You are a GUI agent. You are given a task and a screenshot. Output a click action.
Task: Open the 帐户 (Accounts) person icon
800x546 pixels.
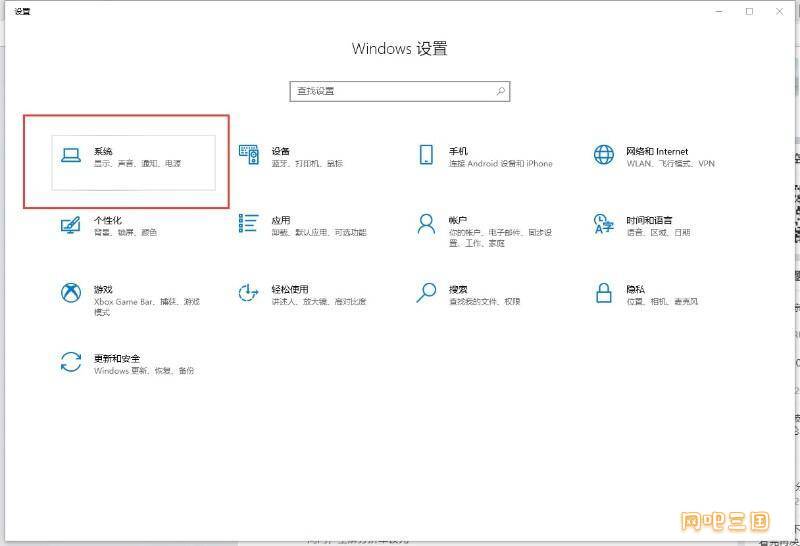pyautogui.click(x=426, y=224)
